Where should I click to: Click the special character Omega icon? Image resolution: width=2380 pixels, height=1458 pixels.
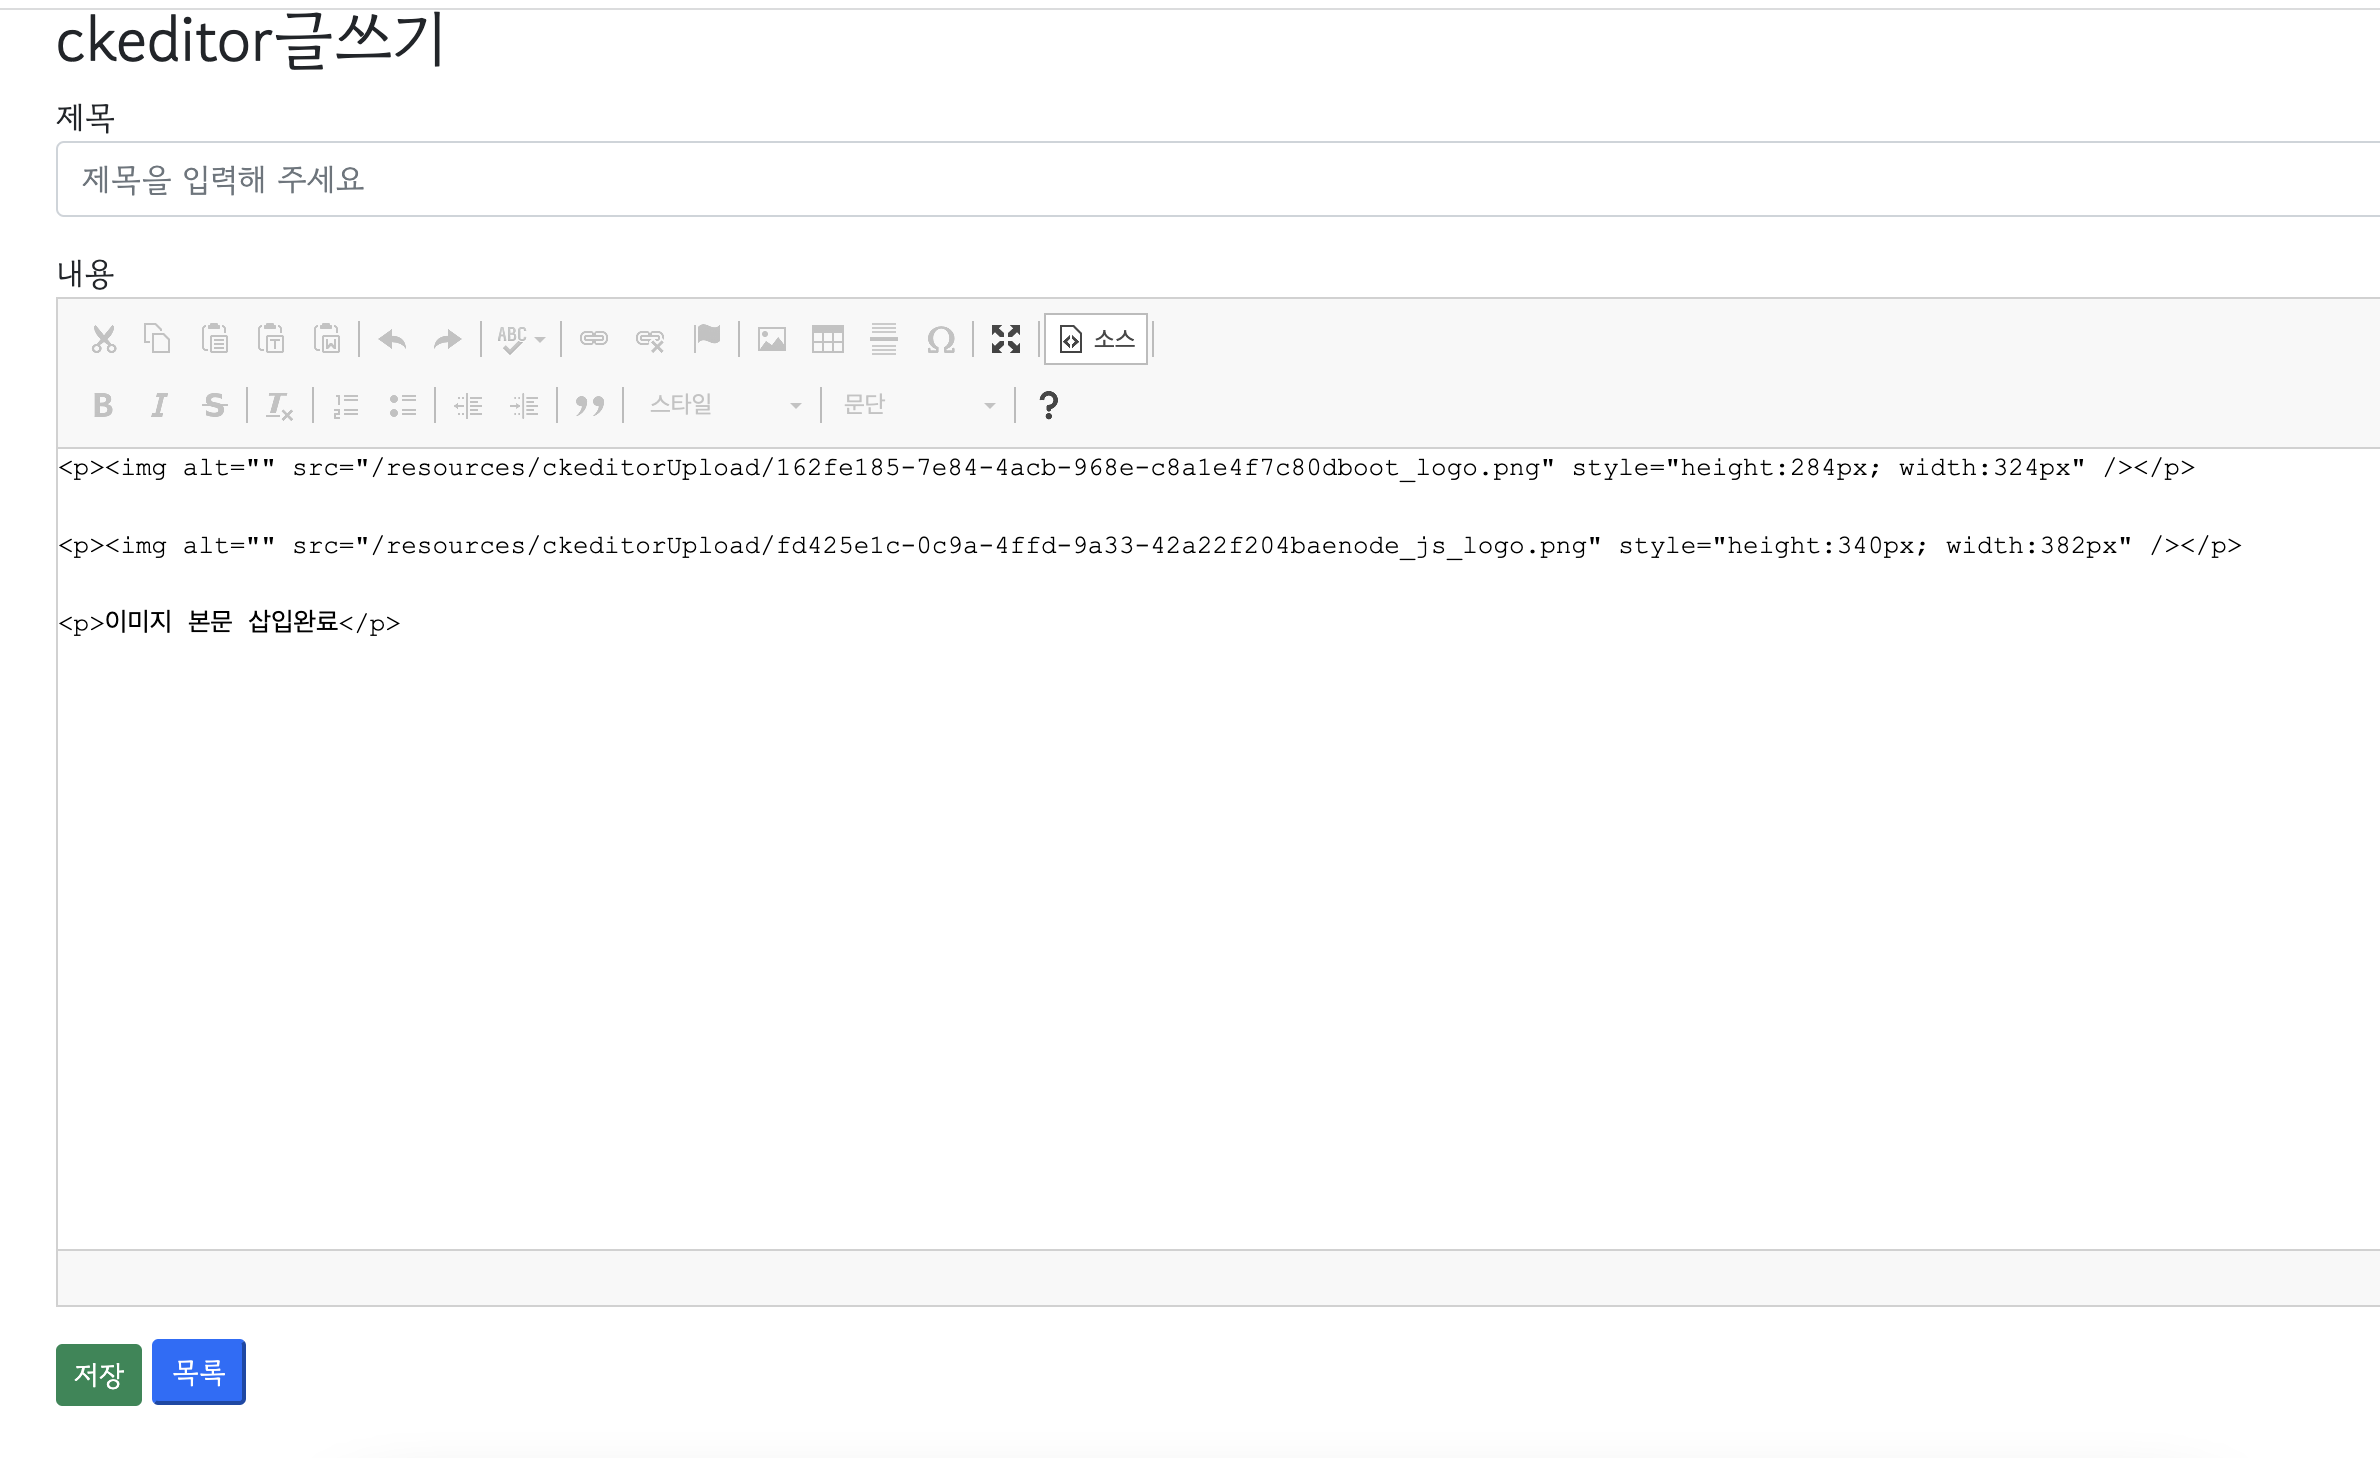click(940, 340)
